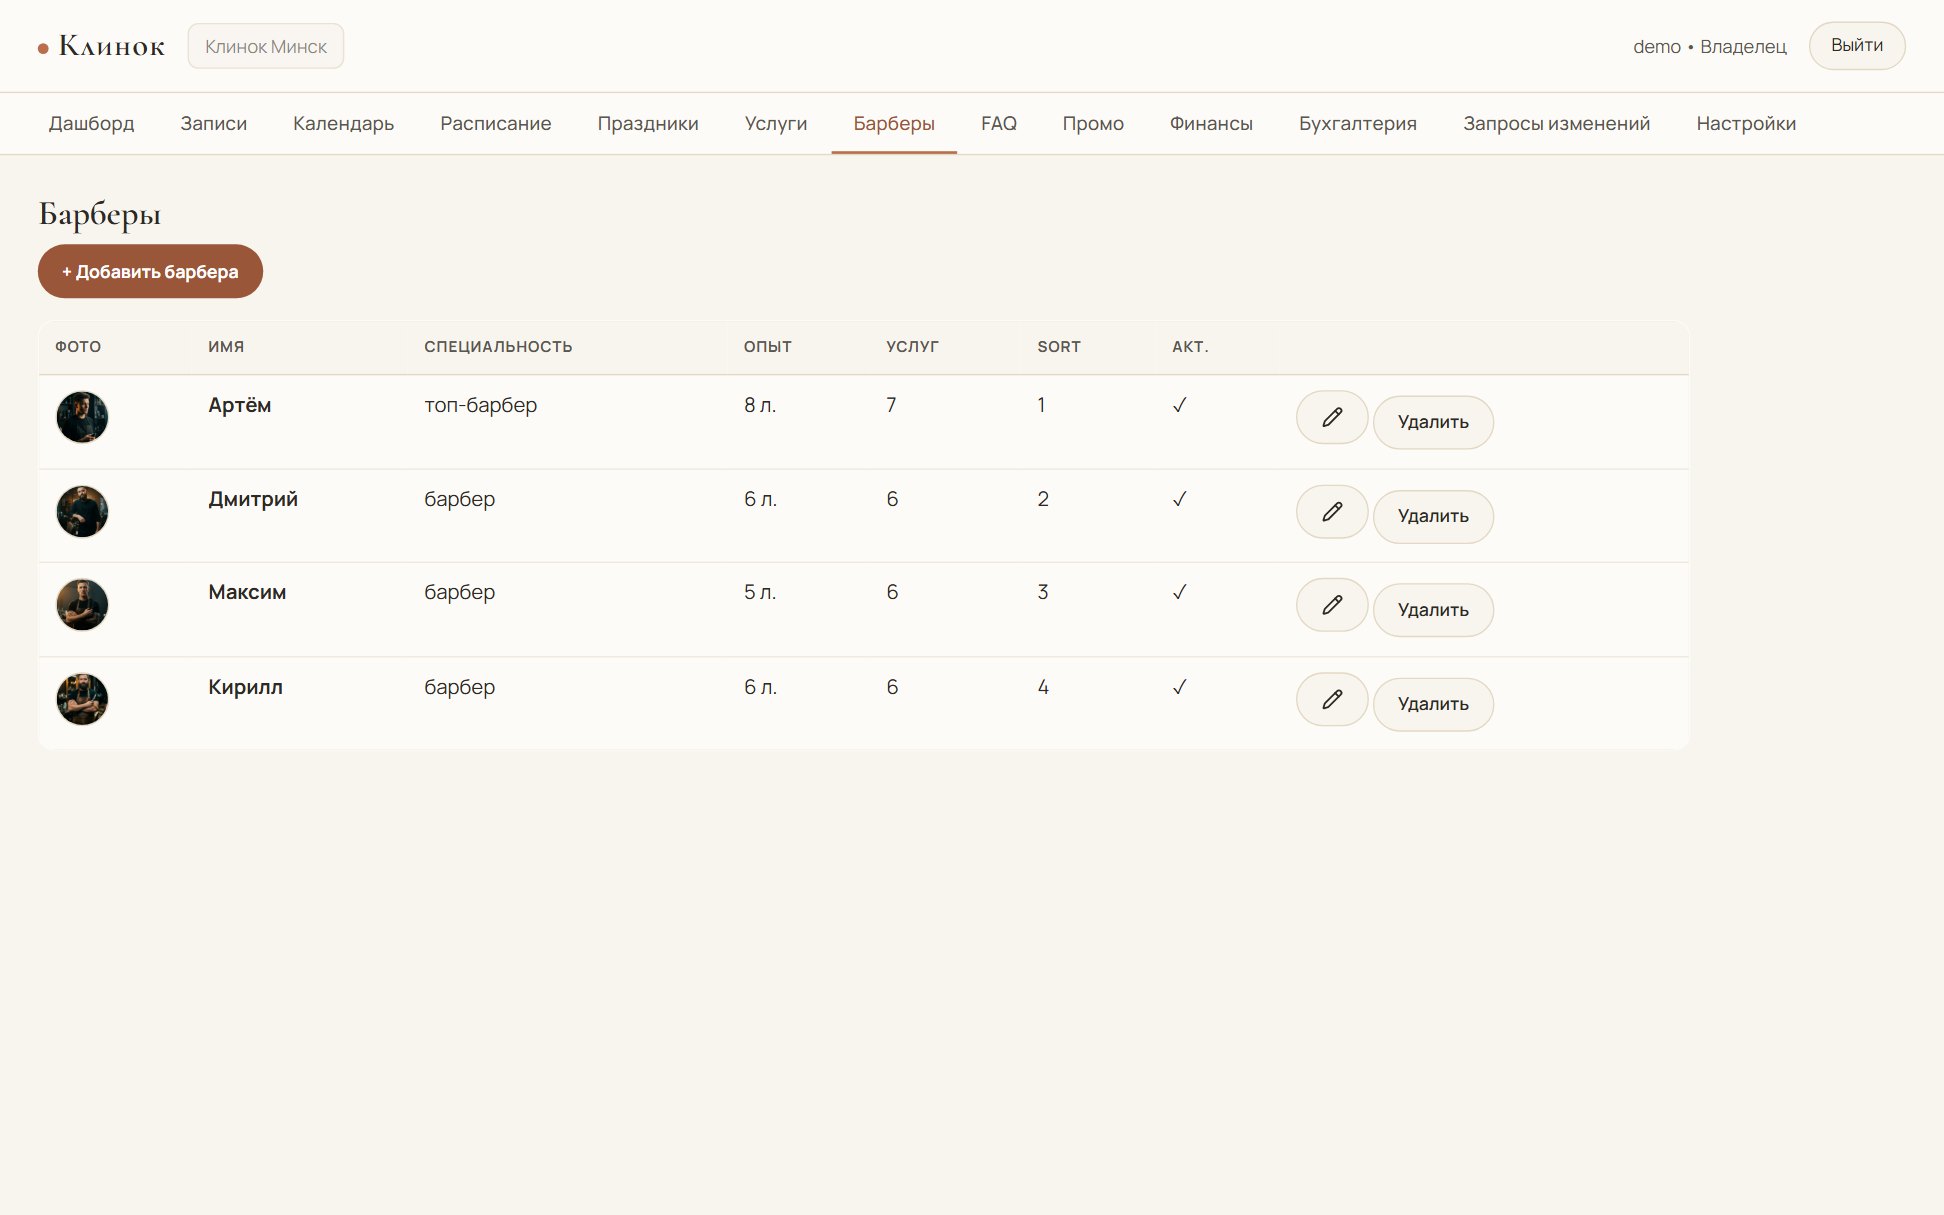This screenshot has height=1215, width=1944.
Task: Open the Записи tab
Action: [x=214, y=123]
